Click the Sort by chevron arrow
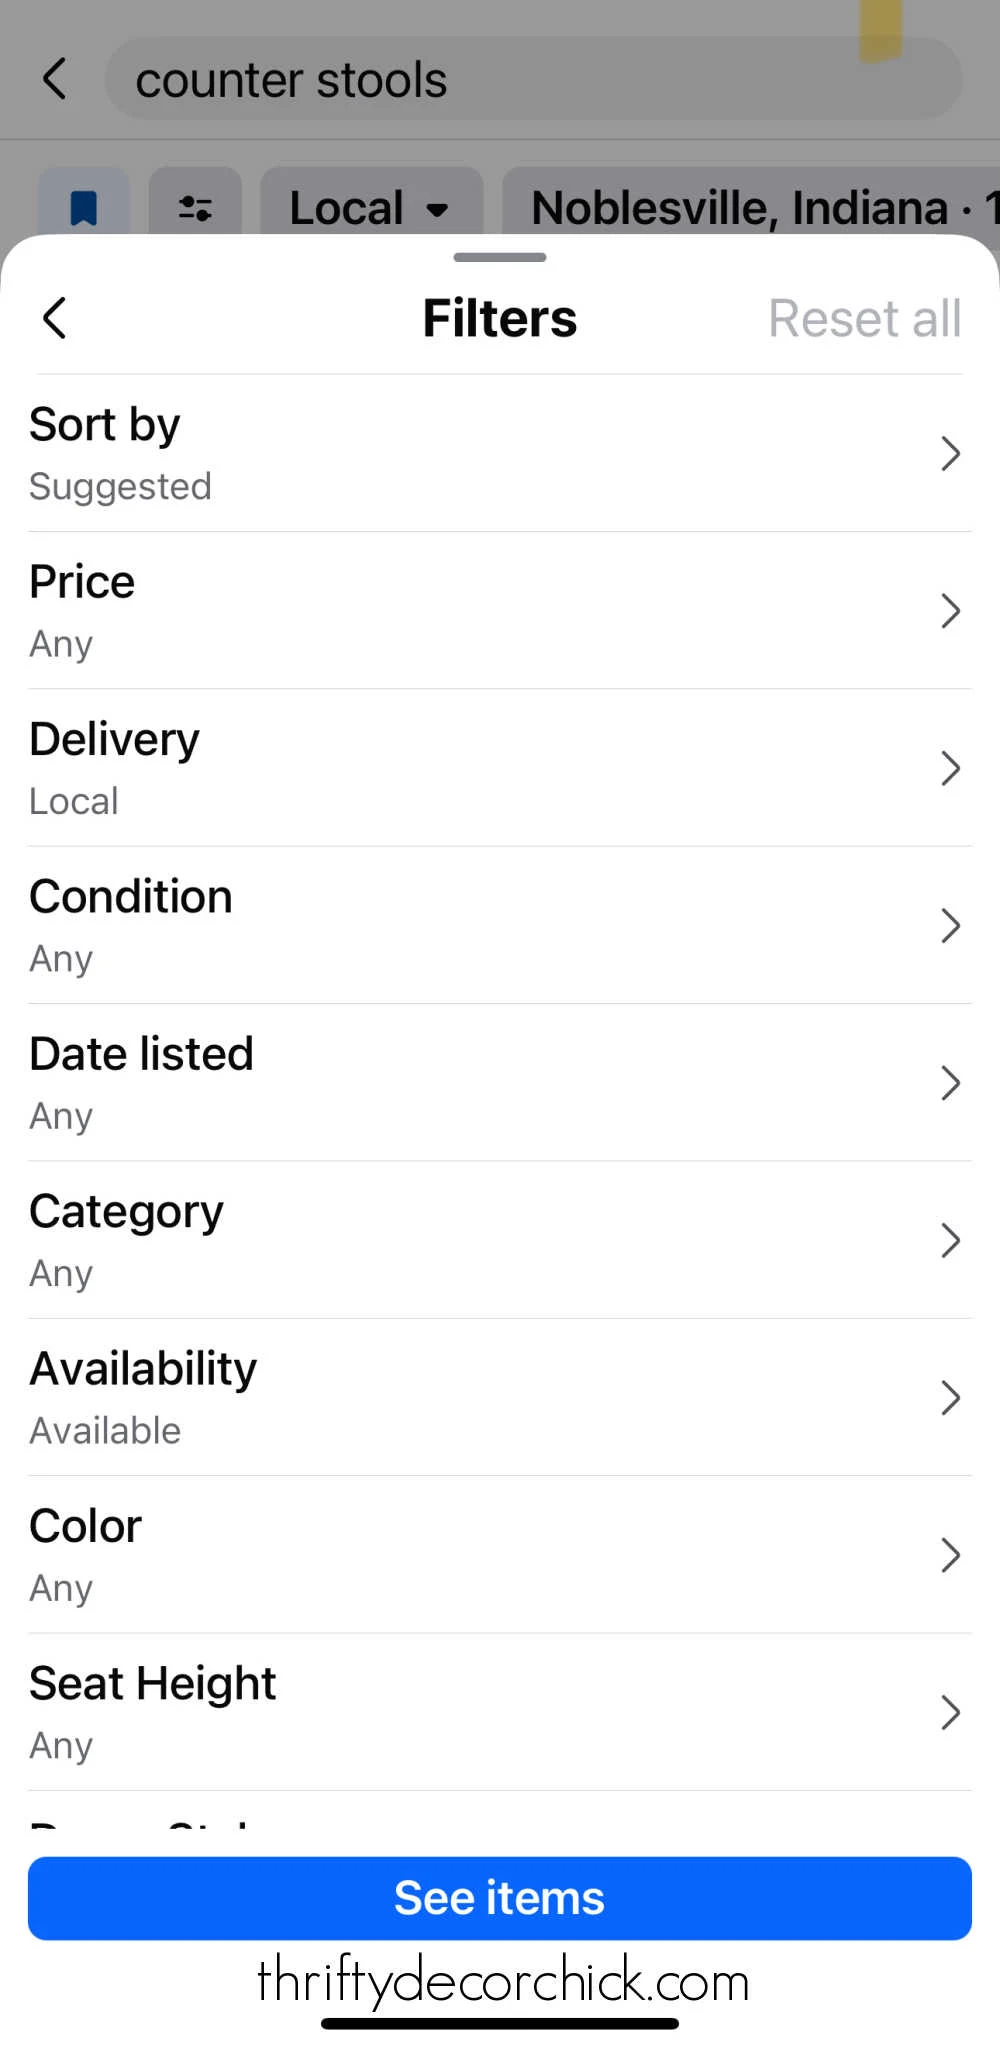1000x2048 pixels. click(x=950, y=453)
